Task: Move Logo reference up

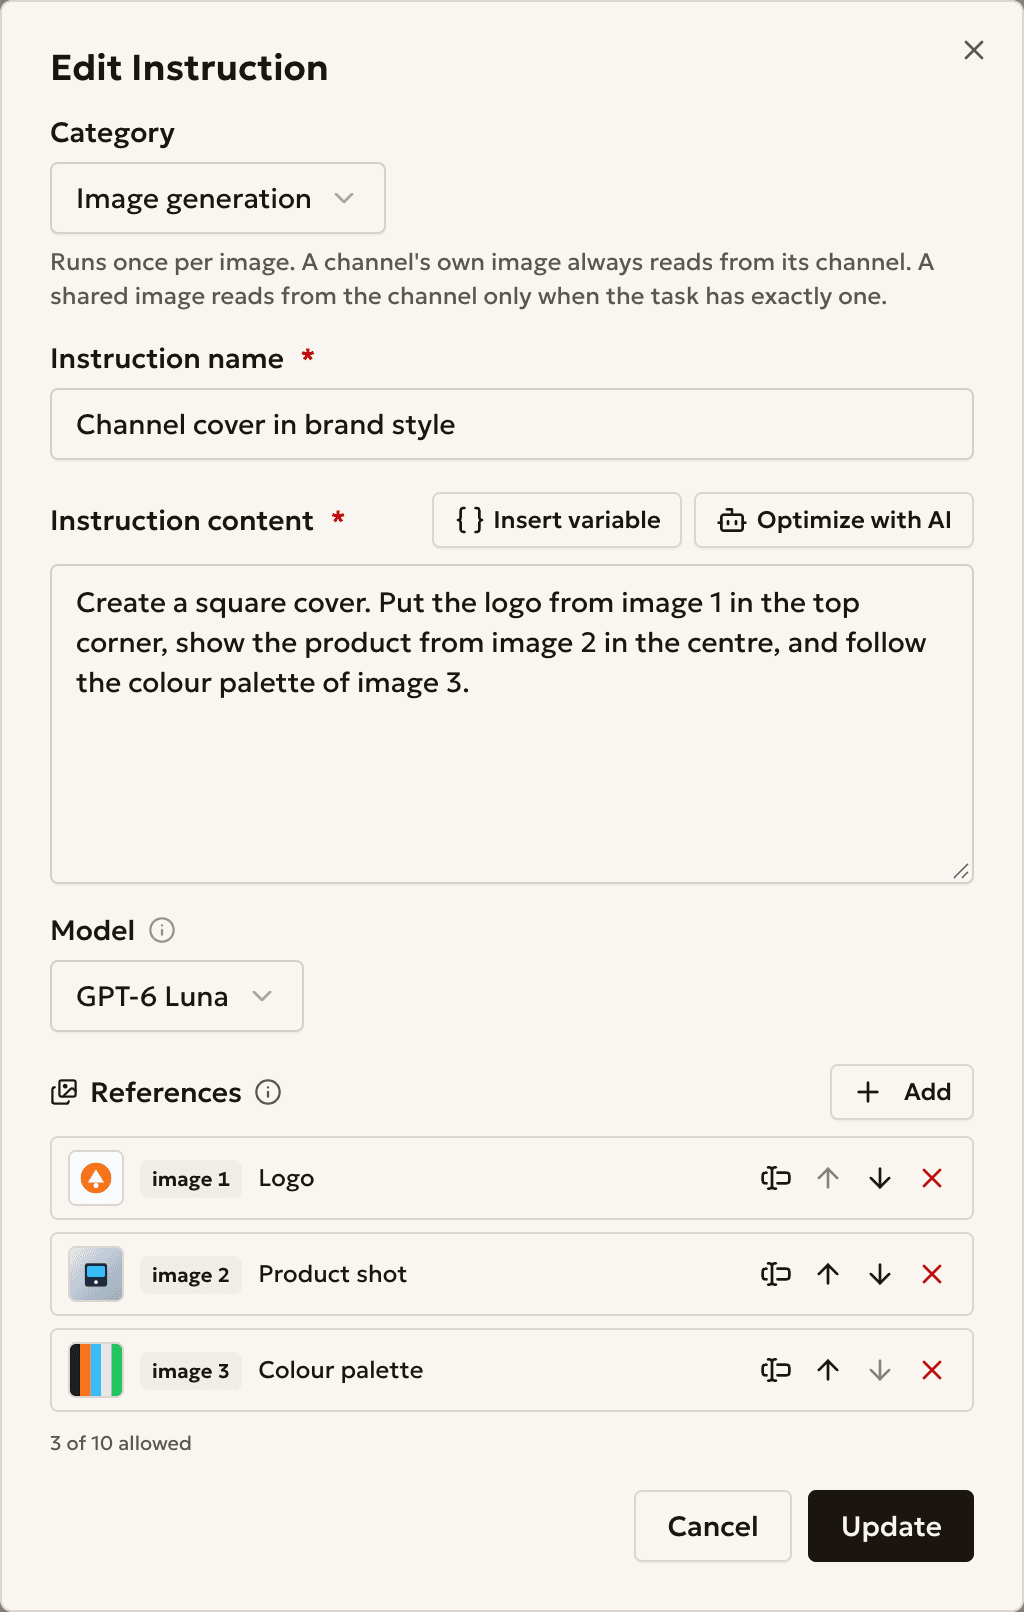Action: pos(828,1178)
